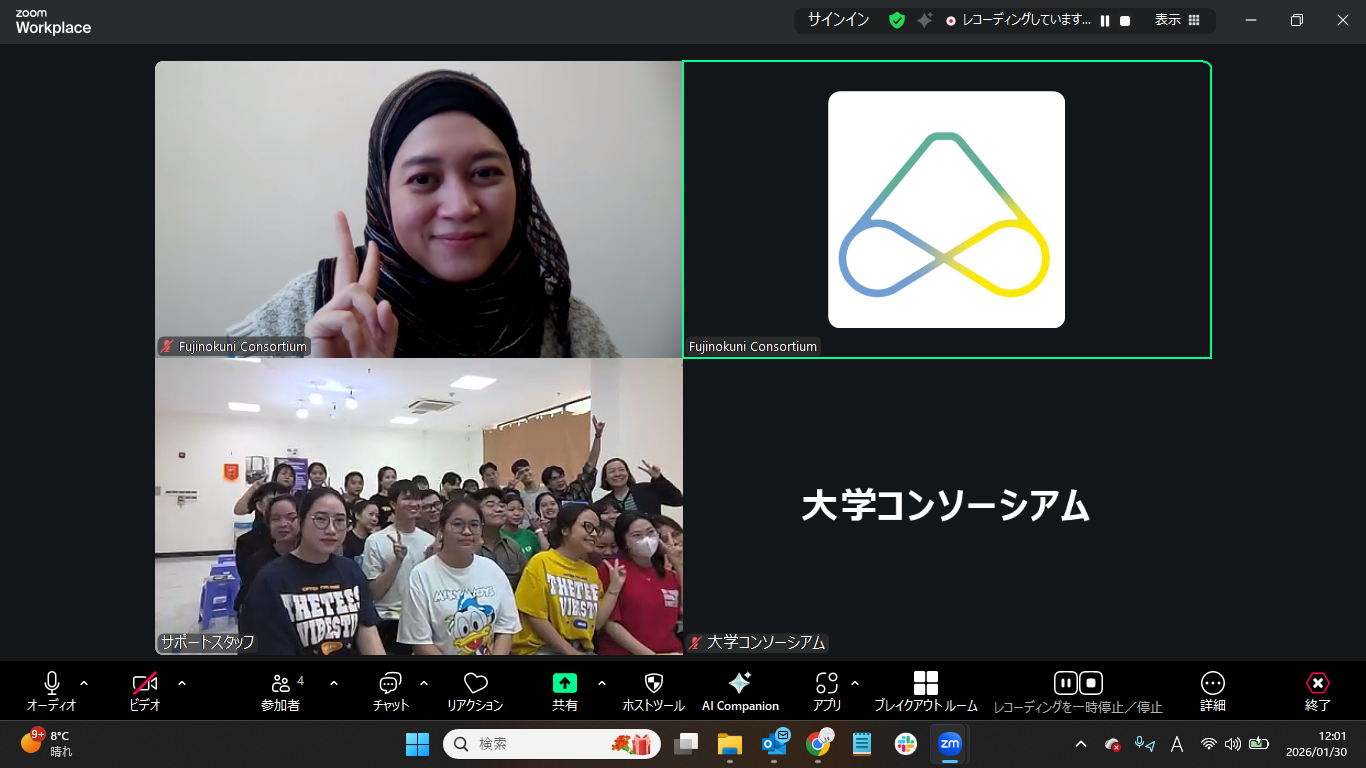Viewport: 1366px width, 768px height.
Task: Turn on camera with Video (ビデオ) button
Action: coord(145,690)
